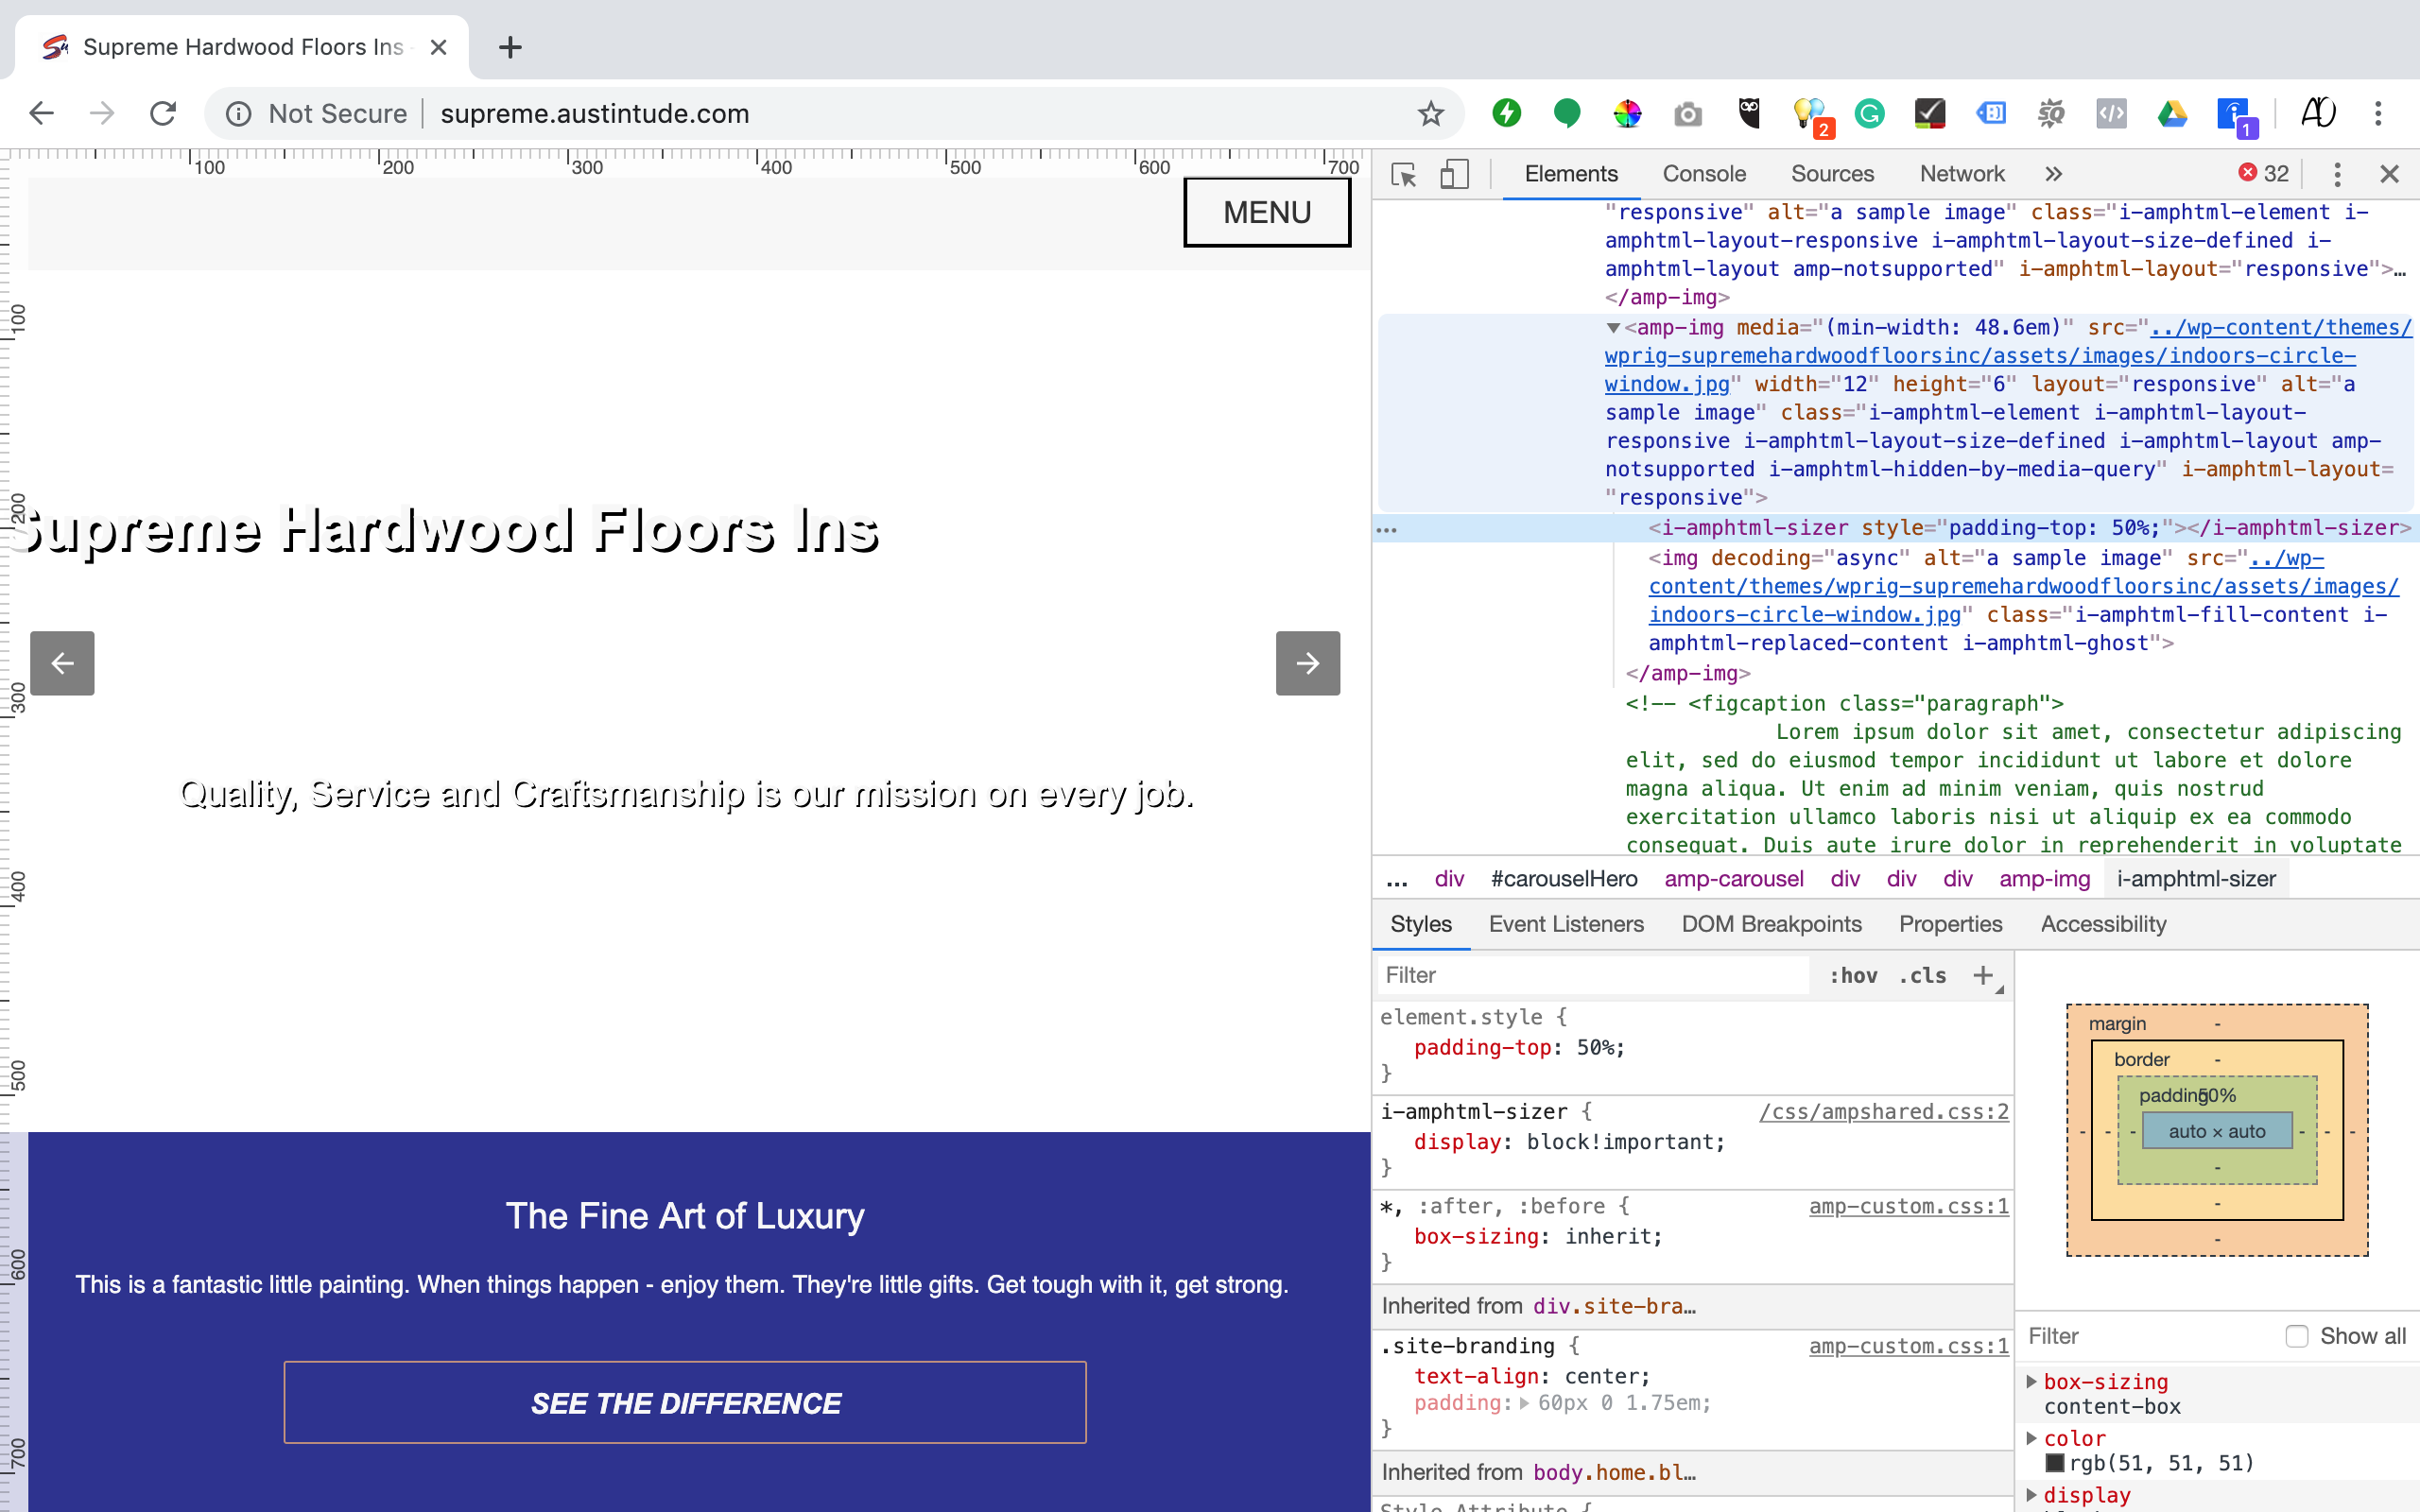
Task: Reload the page with refresh icon
Action: point(163,114)
